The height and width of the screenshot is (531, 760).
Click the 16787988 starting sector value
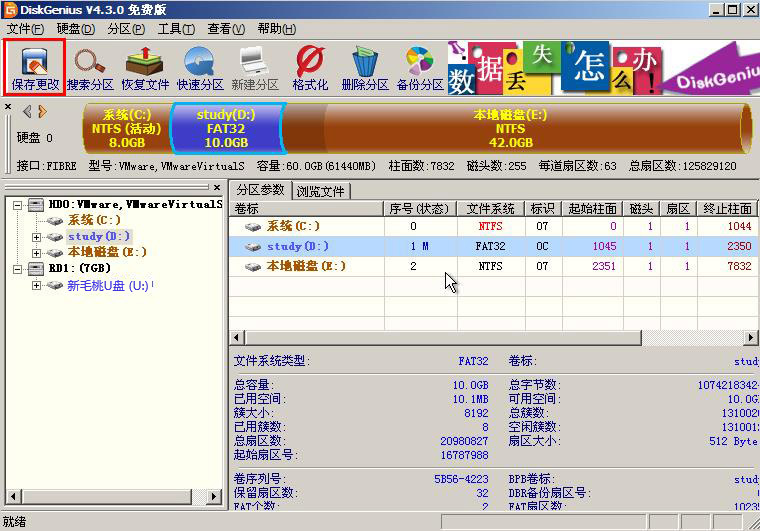pos(464,455)
